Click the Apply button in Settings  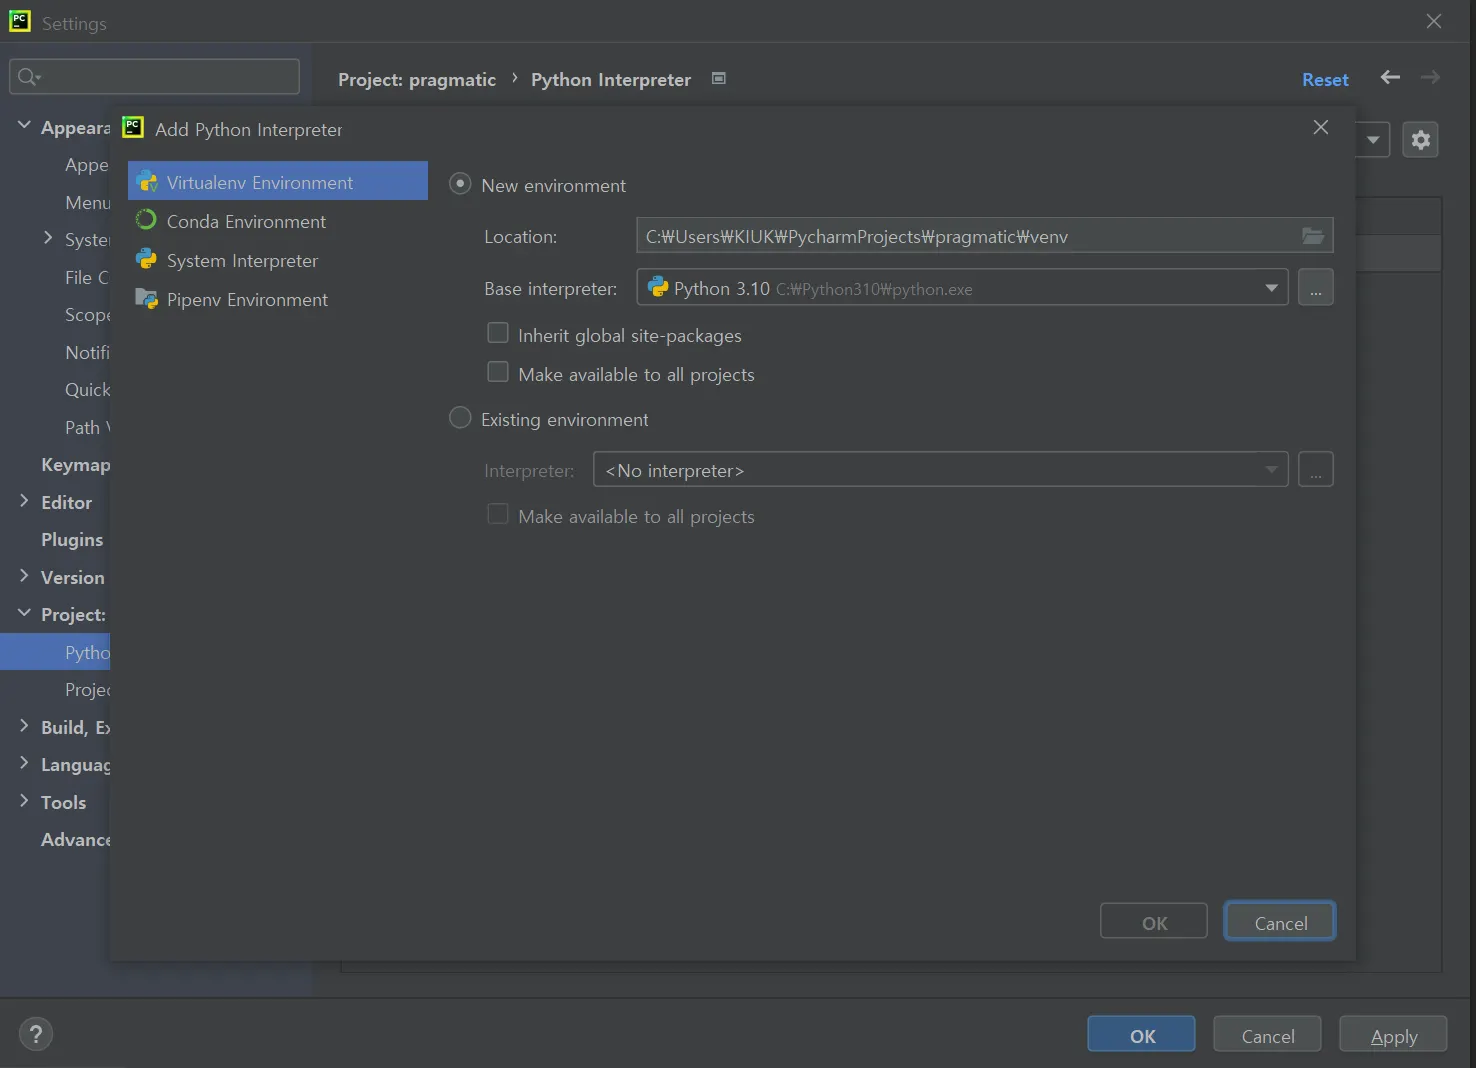point(1392,1036)
